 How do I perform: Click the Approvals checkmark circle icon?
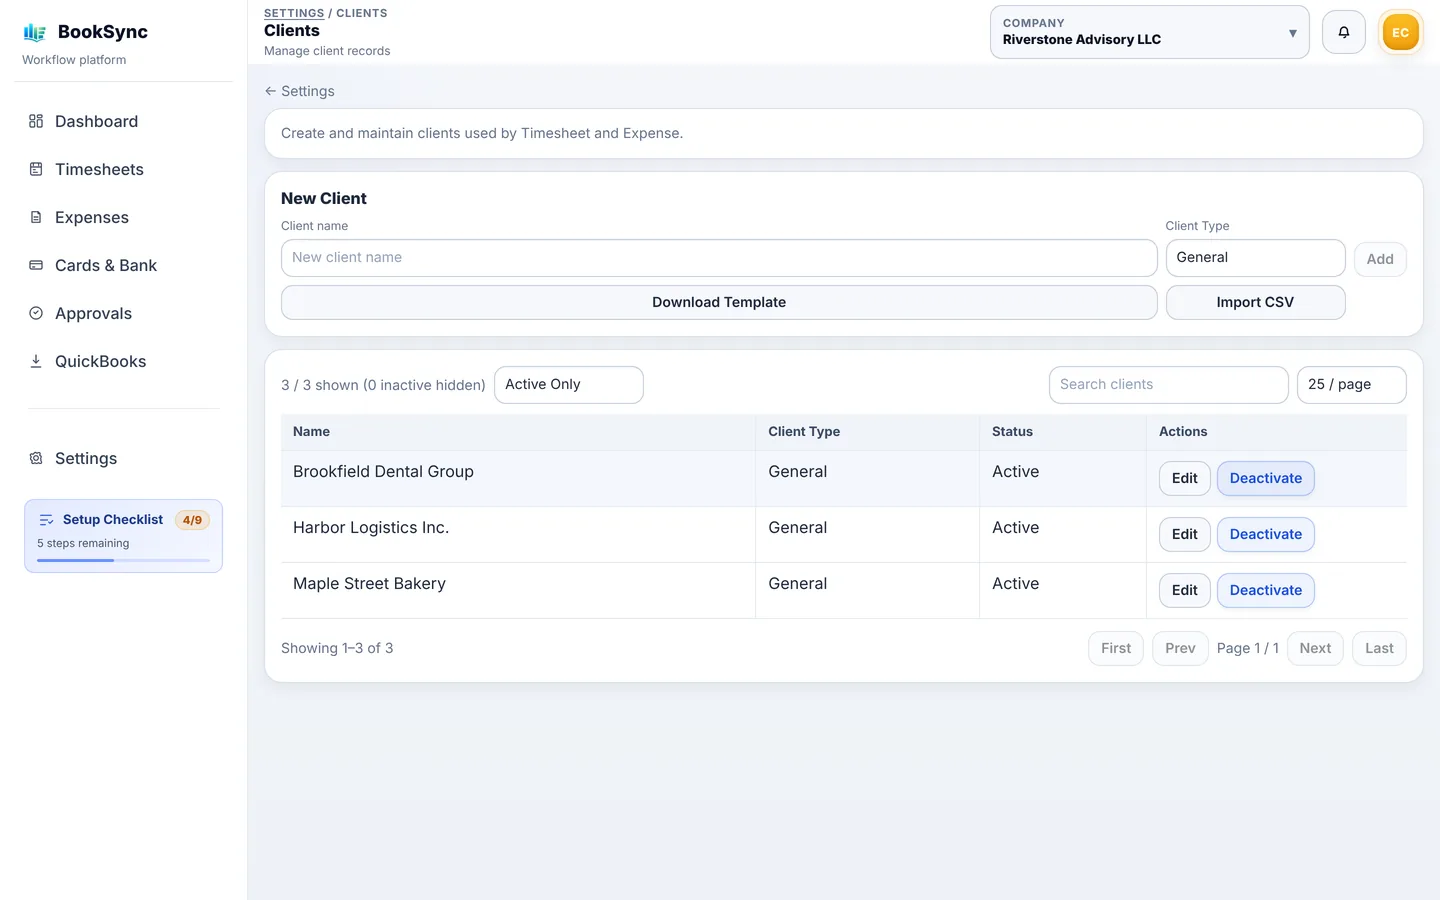tap(36, 313)
